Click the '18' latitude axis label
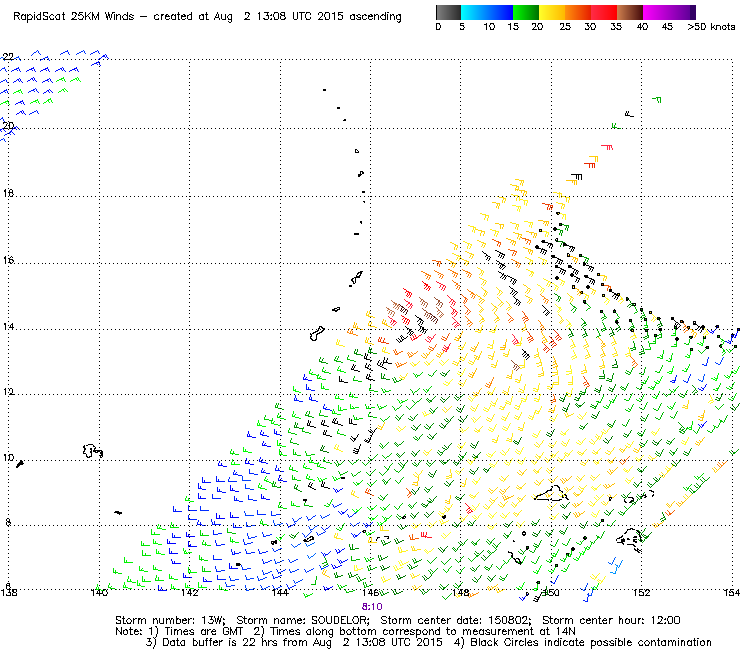This screenshot has height=650, width=740. click(8, 194)
